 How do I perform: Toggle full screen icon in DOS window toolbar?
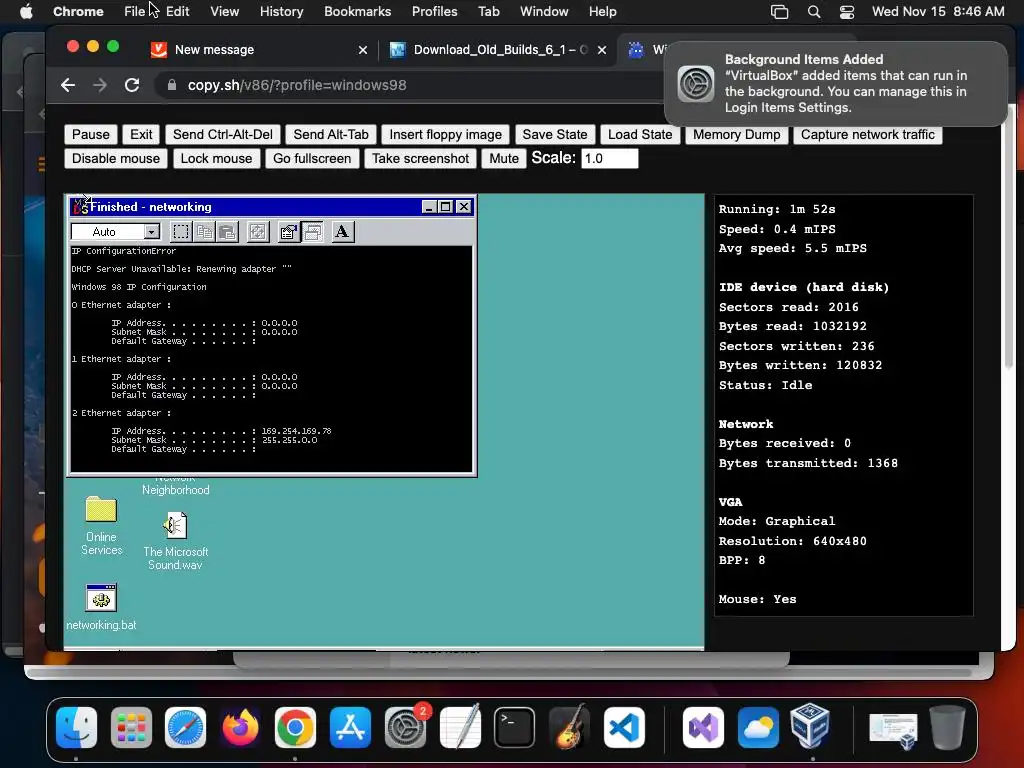258,232
